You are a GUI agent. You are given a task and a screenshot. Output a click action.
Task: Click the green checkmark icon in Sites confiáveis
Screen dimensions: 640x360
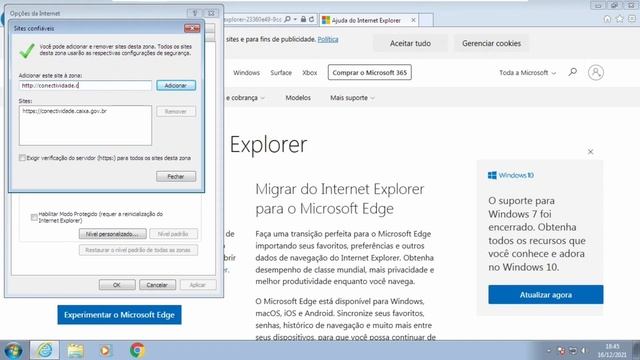tap(27, 51)
